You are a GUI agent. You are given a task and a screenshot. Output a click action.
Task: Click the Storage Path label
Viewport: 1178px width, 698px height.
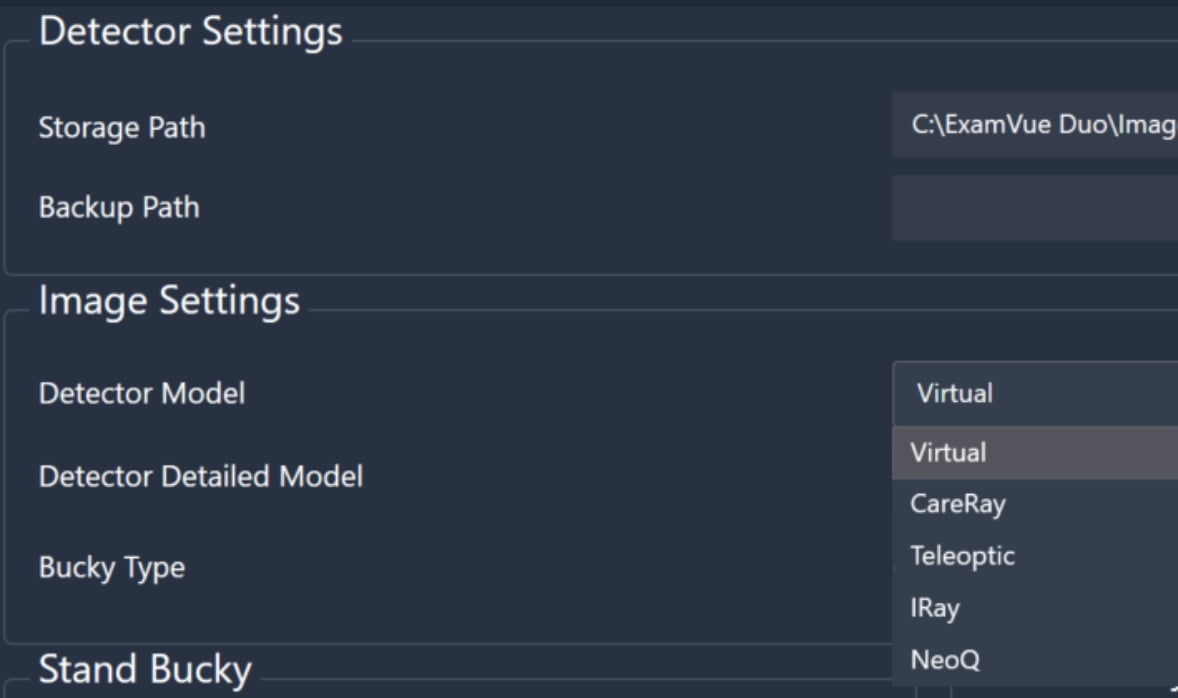pos(121,128)
